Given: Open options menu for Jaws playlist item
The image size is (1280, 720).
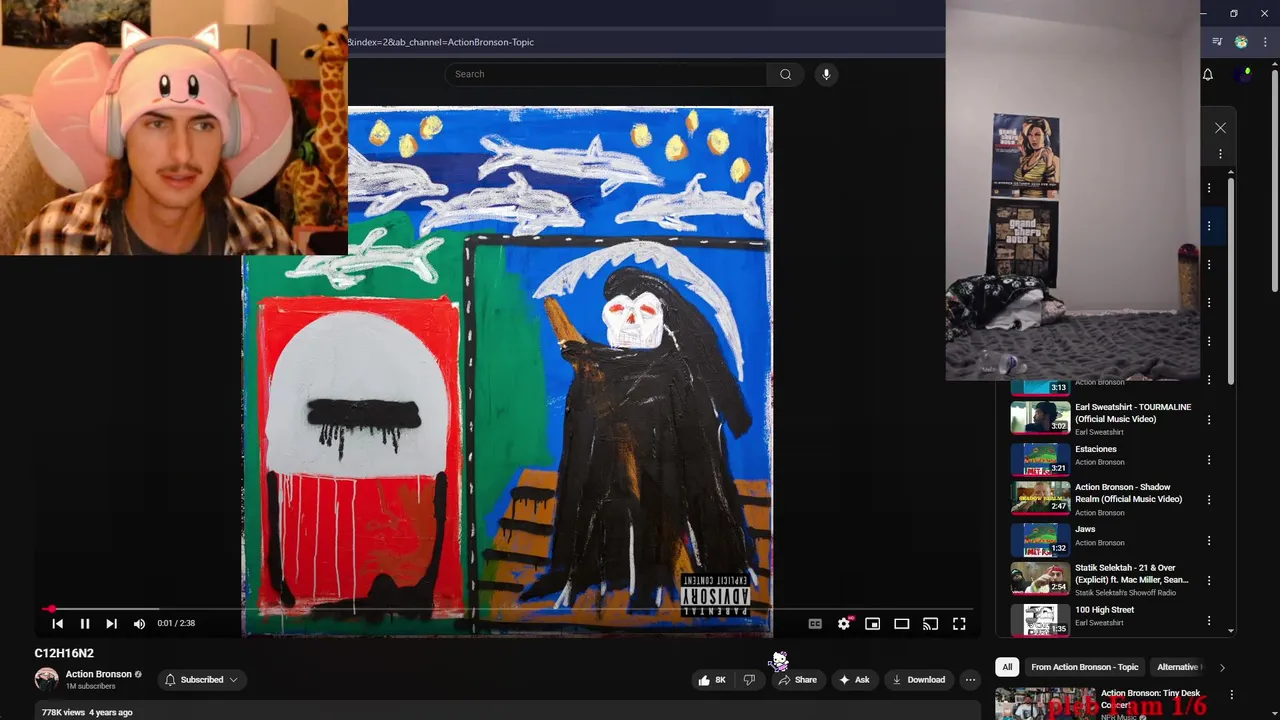Looking at the screenshot, I should [x=1209, y=541].
